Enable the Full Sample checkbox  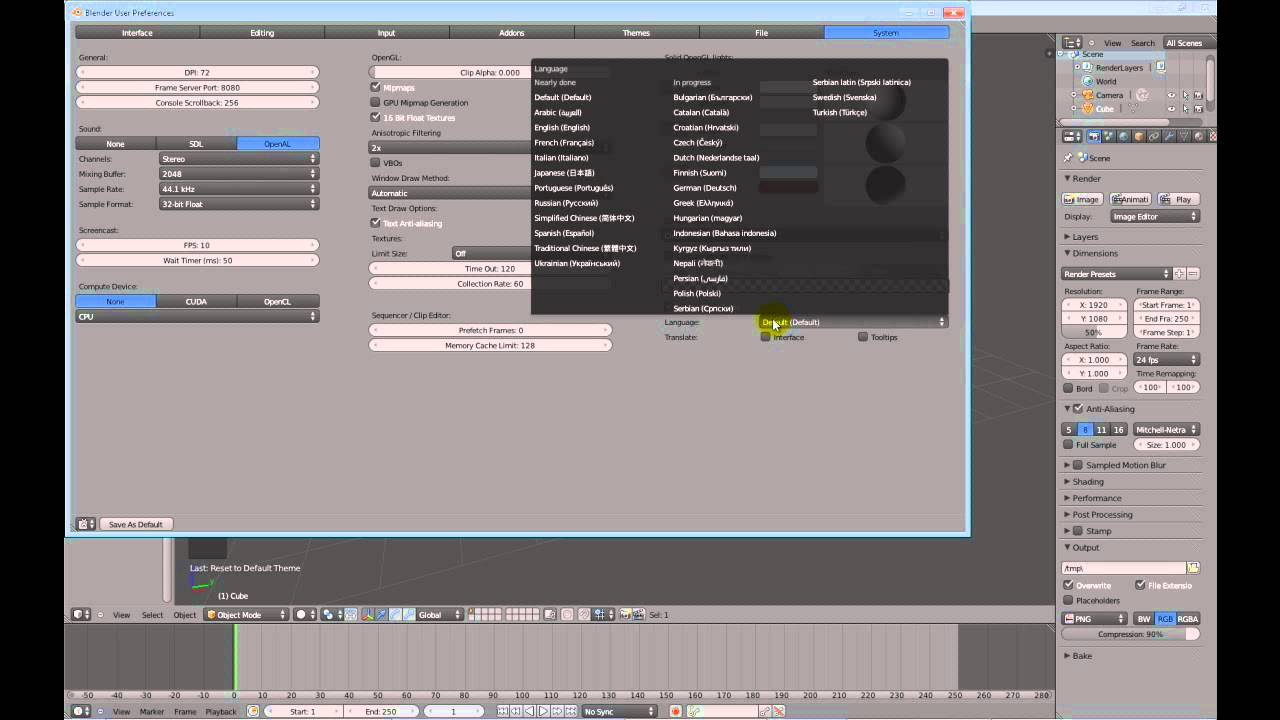pyautogui.click(x=1068, y=444)
